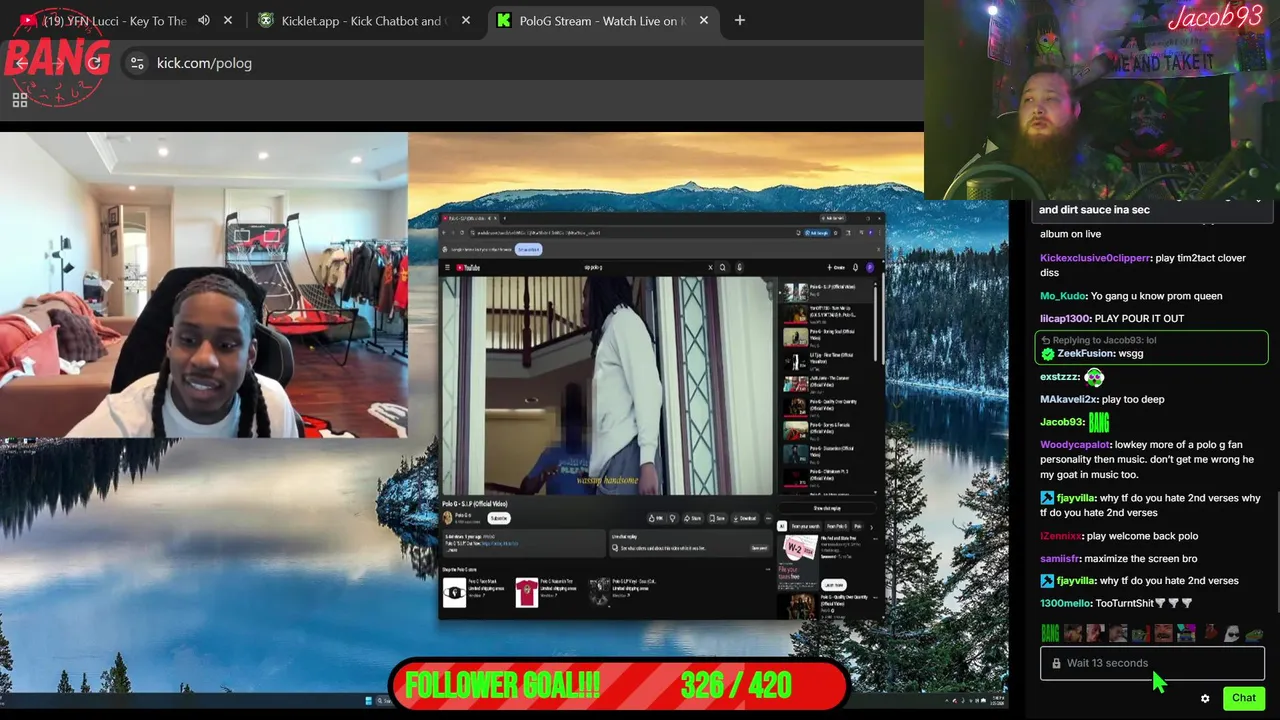This screenshot has height=720, width=1280.
Task: Close the Kicklet.app tab
Action: (466, 20)
